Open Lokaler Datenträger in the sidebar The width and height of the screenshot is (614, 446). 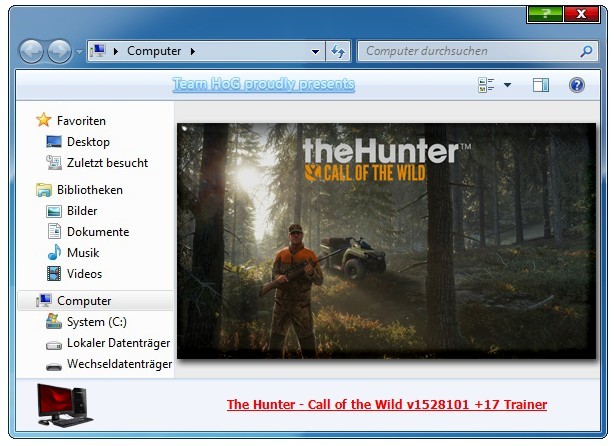tap(118, 343)
